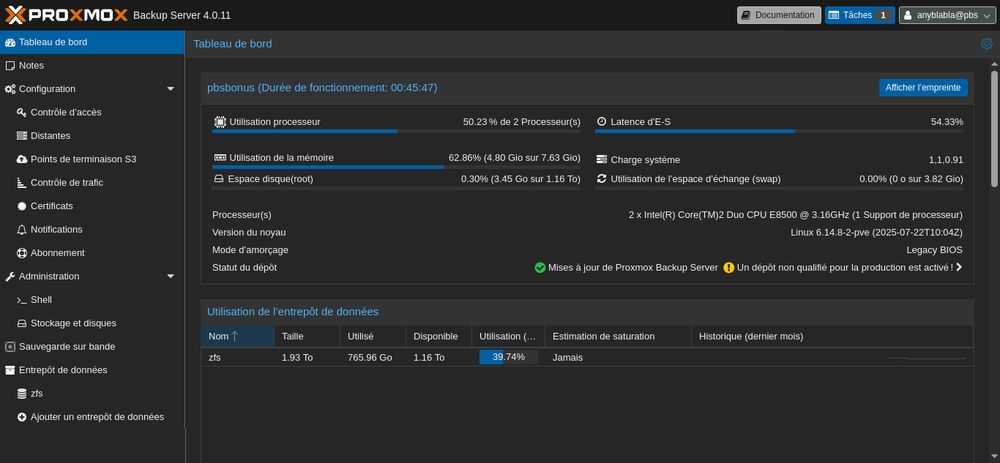The image size is (1000, 463).
Task: Click the Latence d'E-S progress bar
Action: 779,131
